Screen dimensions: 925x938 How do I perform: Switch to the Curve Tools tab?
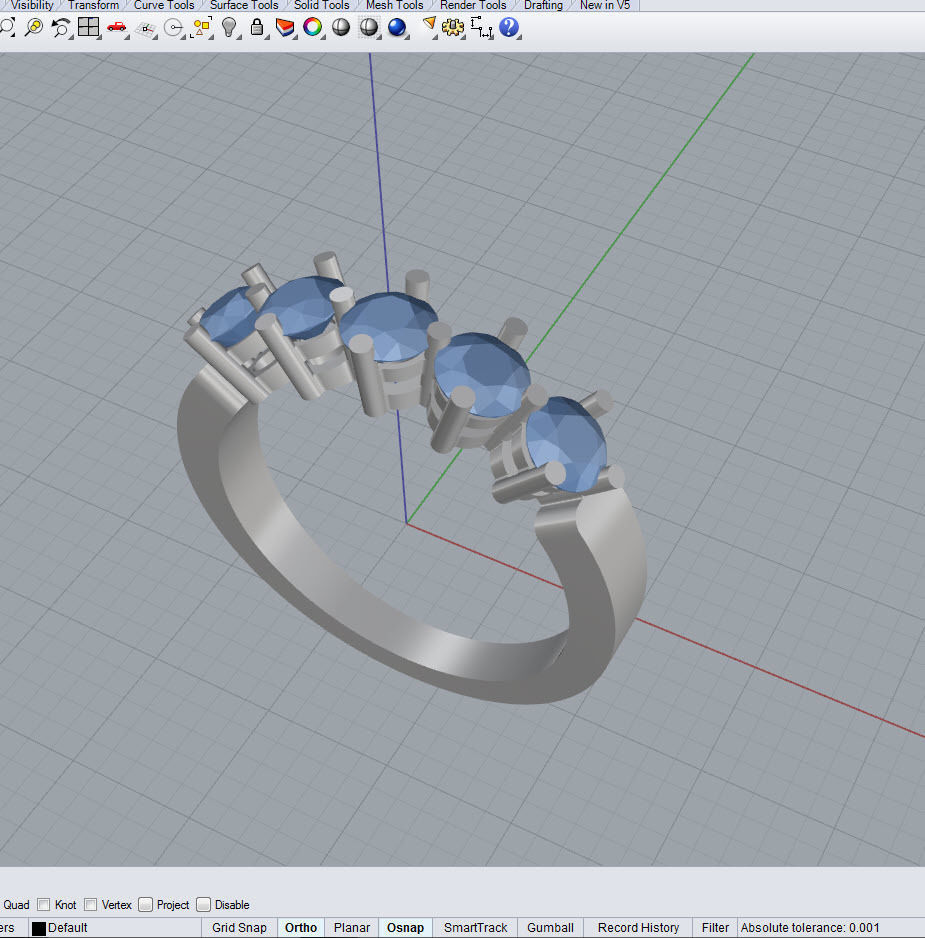164,5
